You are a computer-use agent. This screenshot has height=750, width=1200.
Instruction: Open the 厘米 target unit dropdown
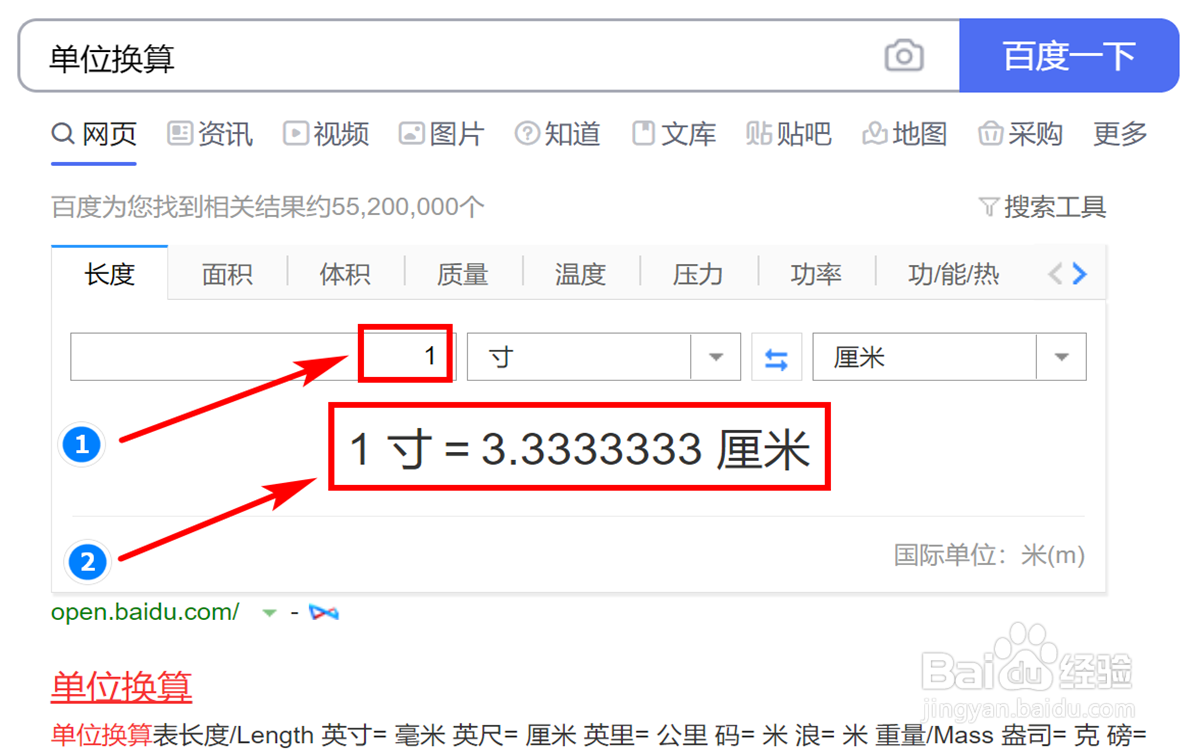[949, 356]
